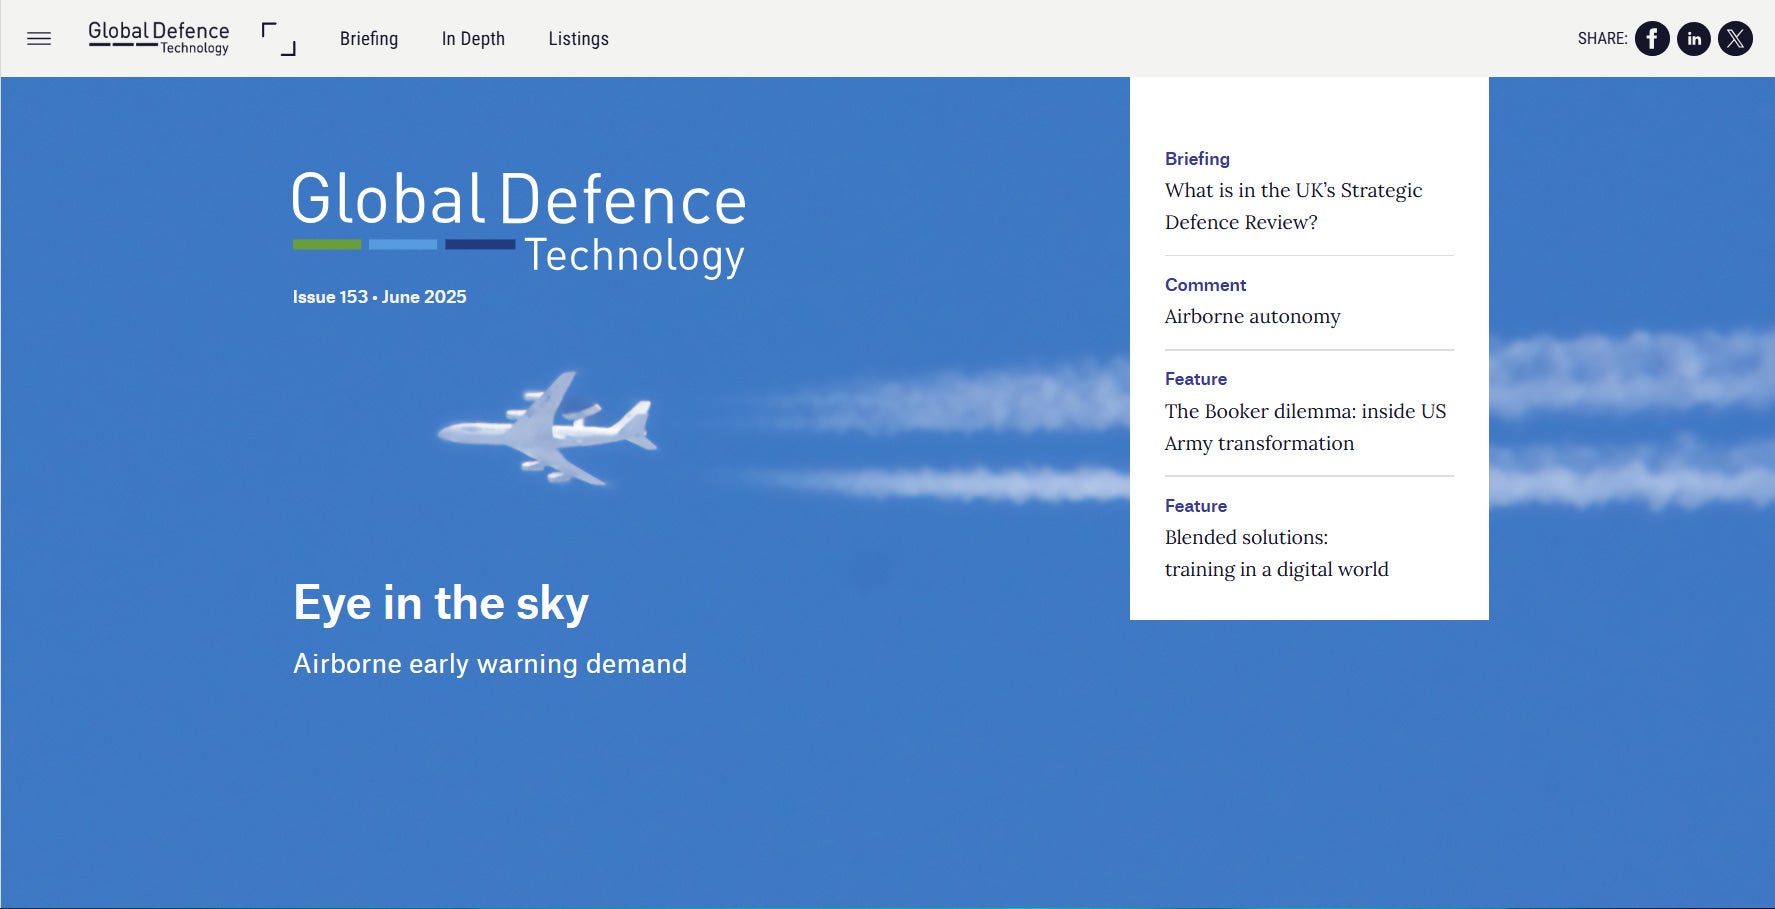Open the Briefing menu item
This screenshot has height=909, width=1775.
point(369,39)
